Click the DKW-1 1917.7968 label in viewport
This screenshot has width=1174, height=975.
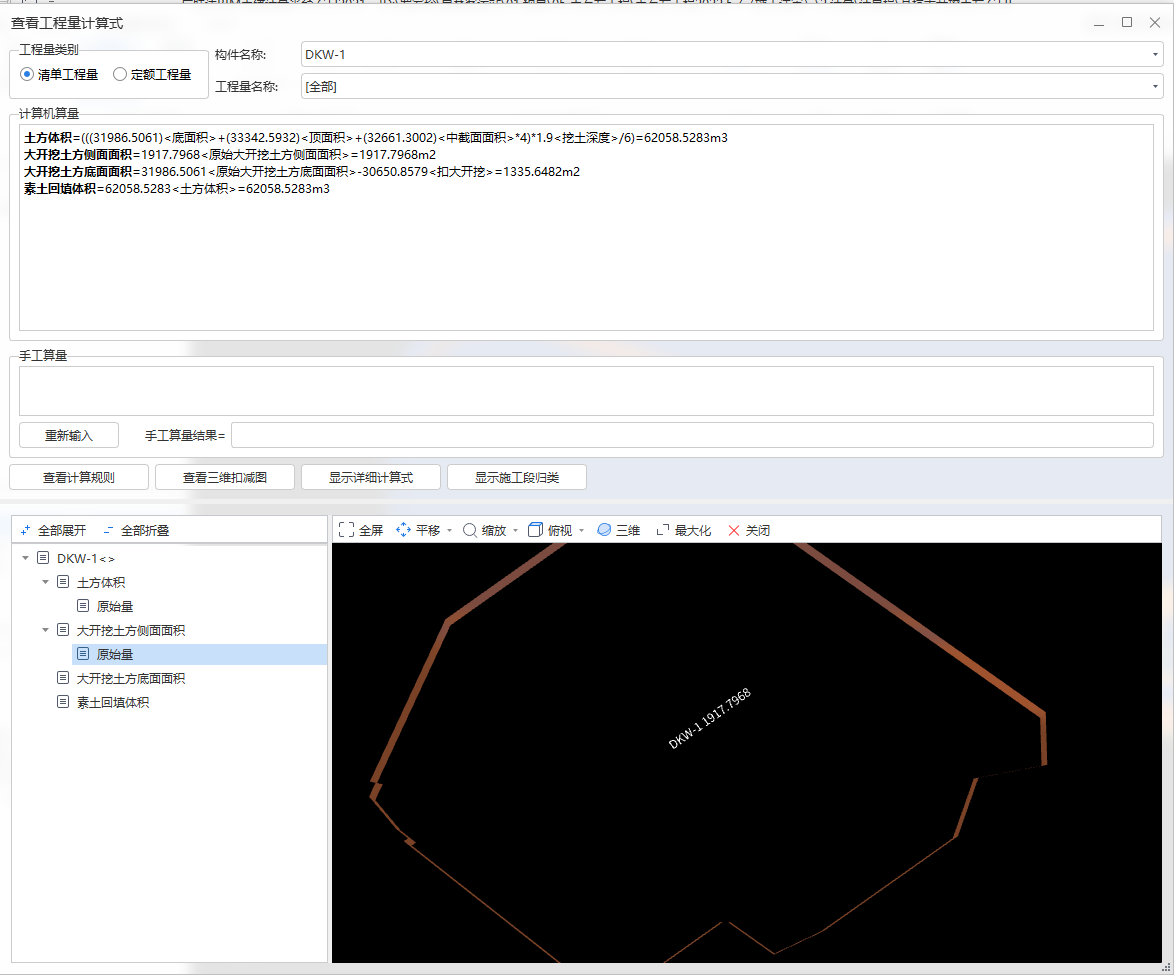tap(709, 719)
